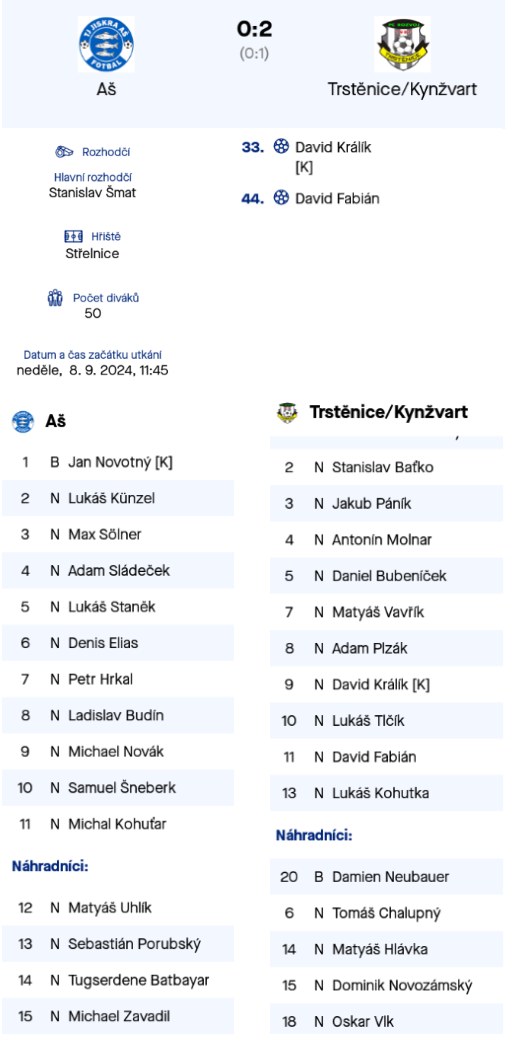Click referee name Stanislav Šmat

tap(93, 193)
